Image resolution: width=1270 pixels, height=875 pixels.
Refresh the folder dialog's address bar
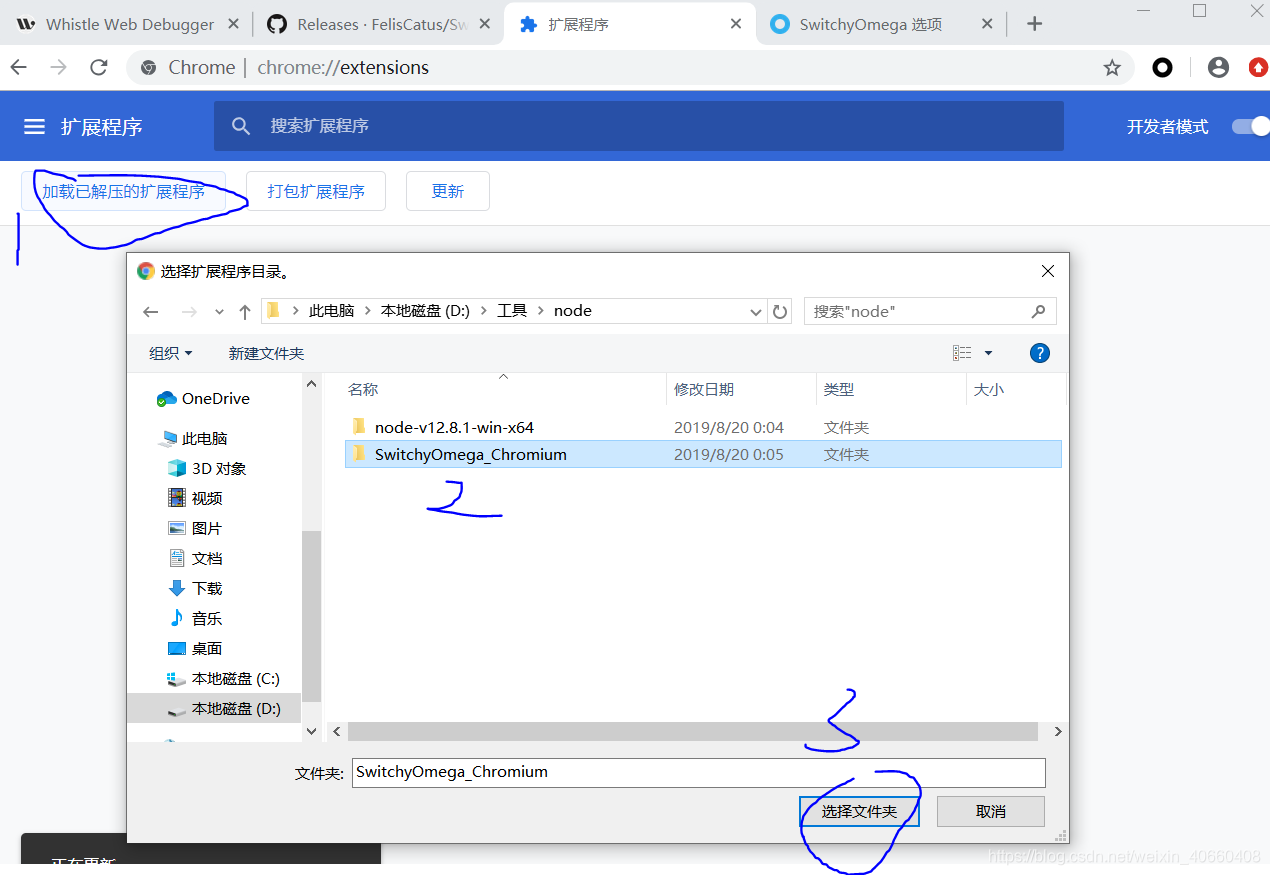(781, 312)
